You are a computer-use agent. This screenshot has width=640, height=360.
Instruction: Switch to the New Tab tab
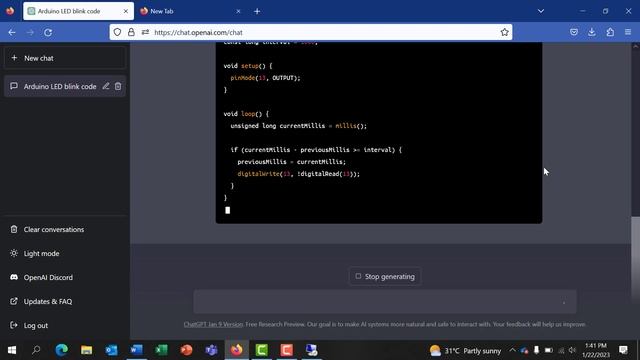190,11
